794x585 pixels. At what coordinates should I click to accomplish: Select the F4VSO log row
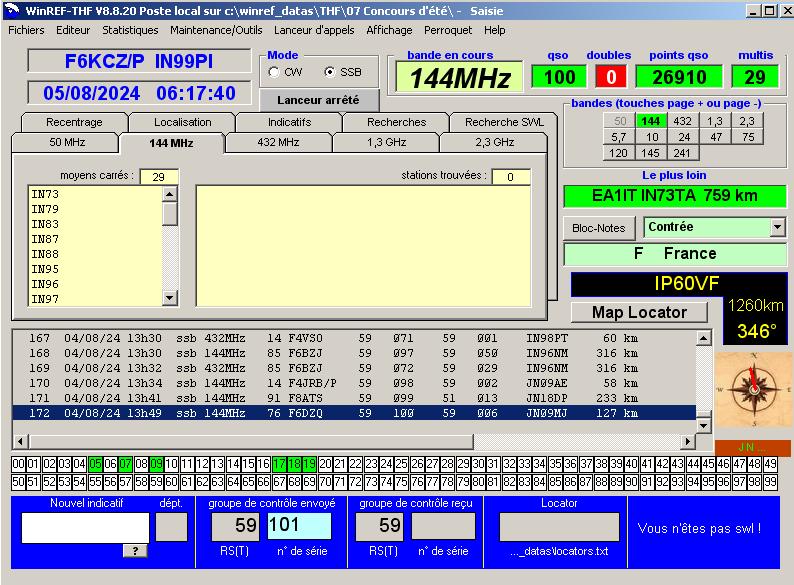pos(354,338)
